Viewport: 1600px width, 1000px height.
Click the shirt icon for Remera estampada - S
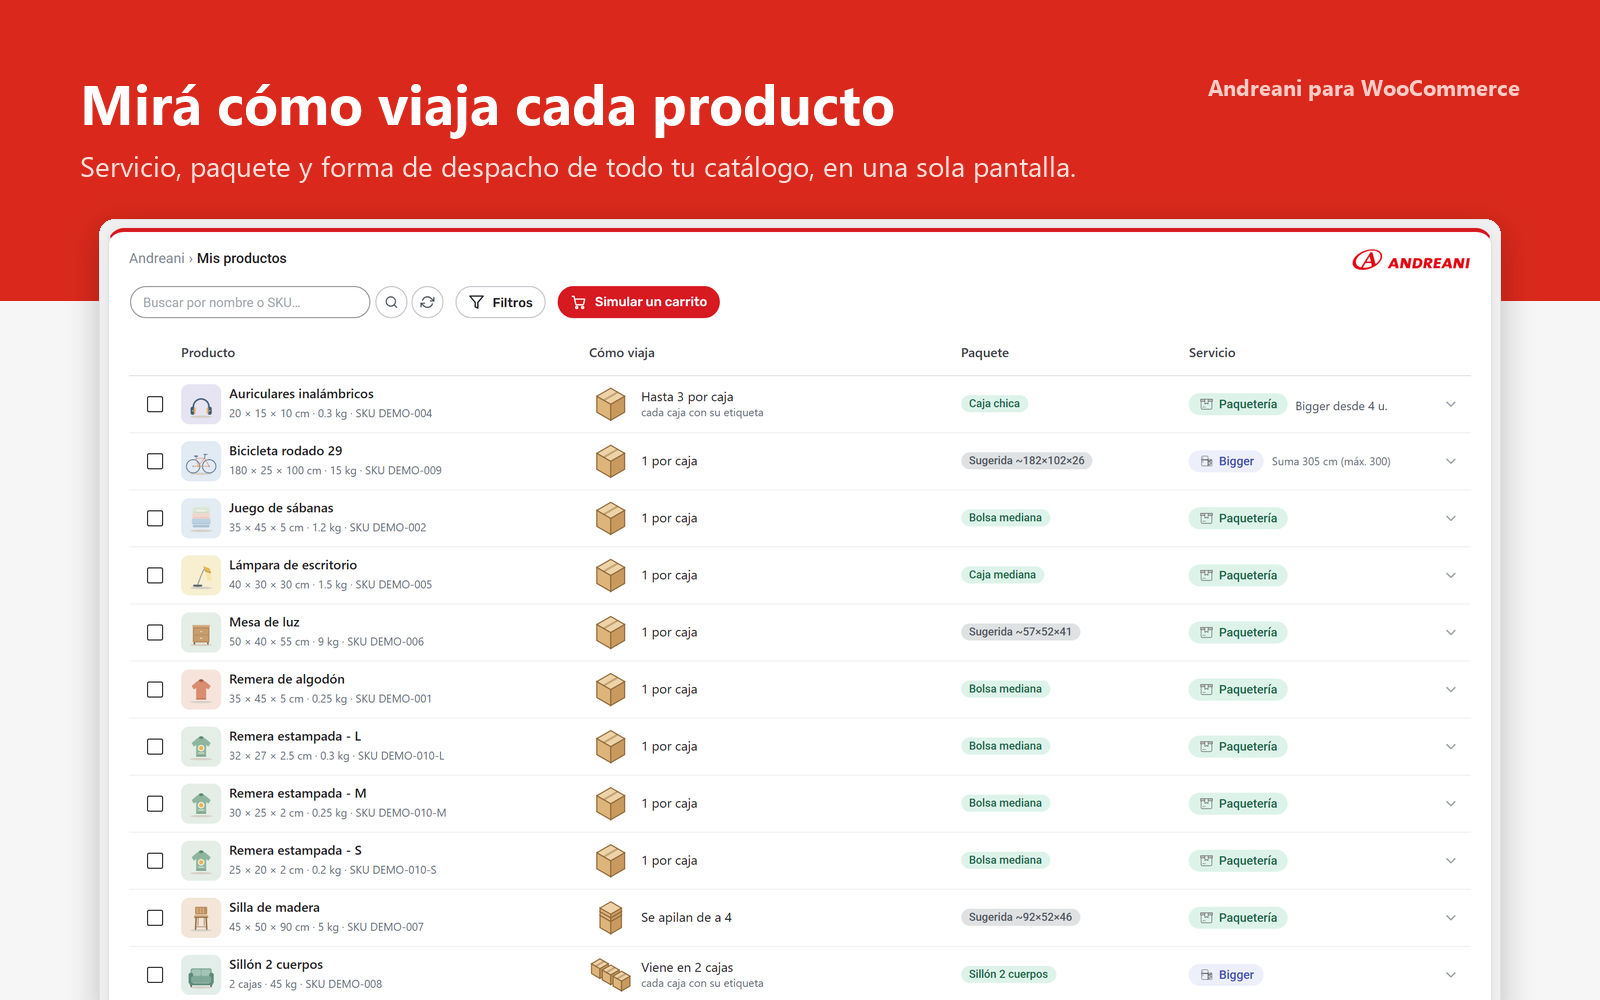[201, 860]
